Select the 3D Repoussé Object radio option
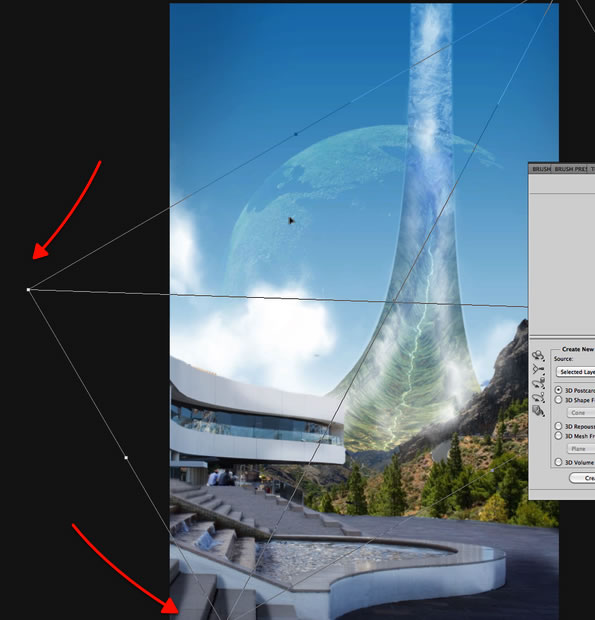Screen dimensions: 595x620 558,426
